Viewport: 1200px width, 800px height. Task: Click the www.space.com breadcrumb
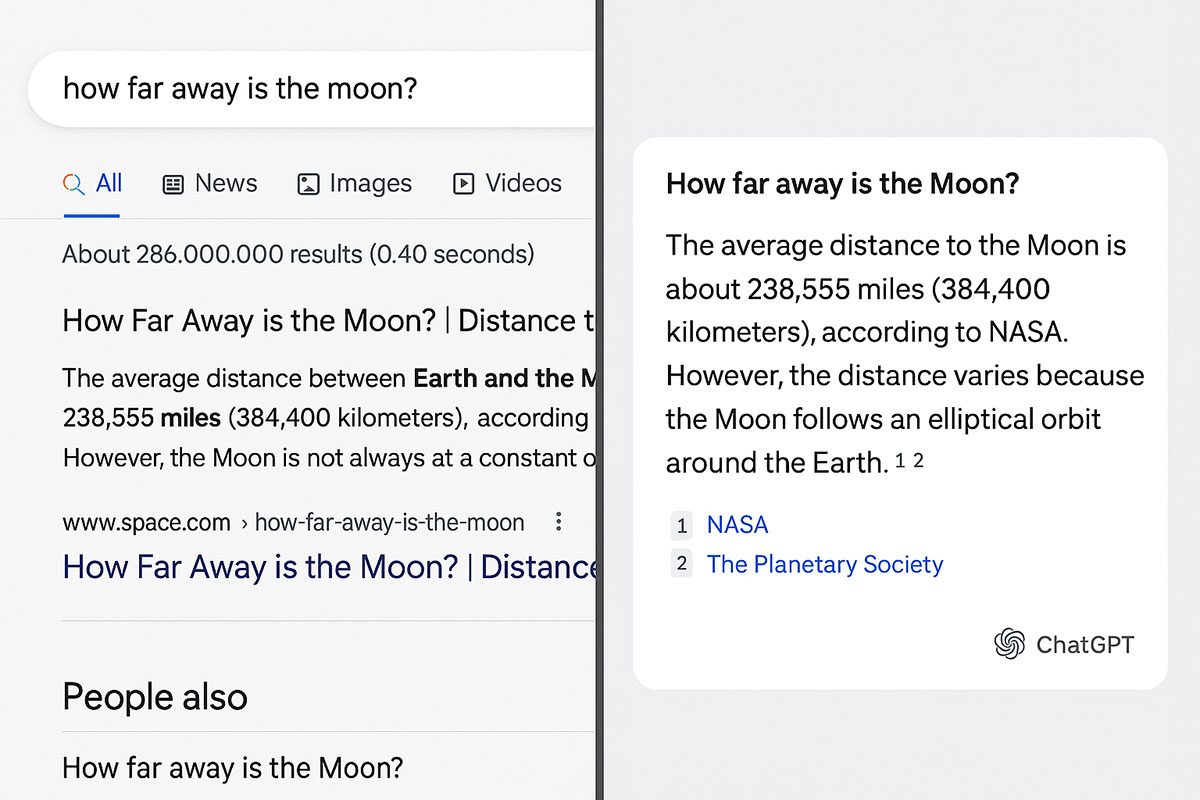[144, 521]
